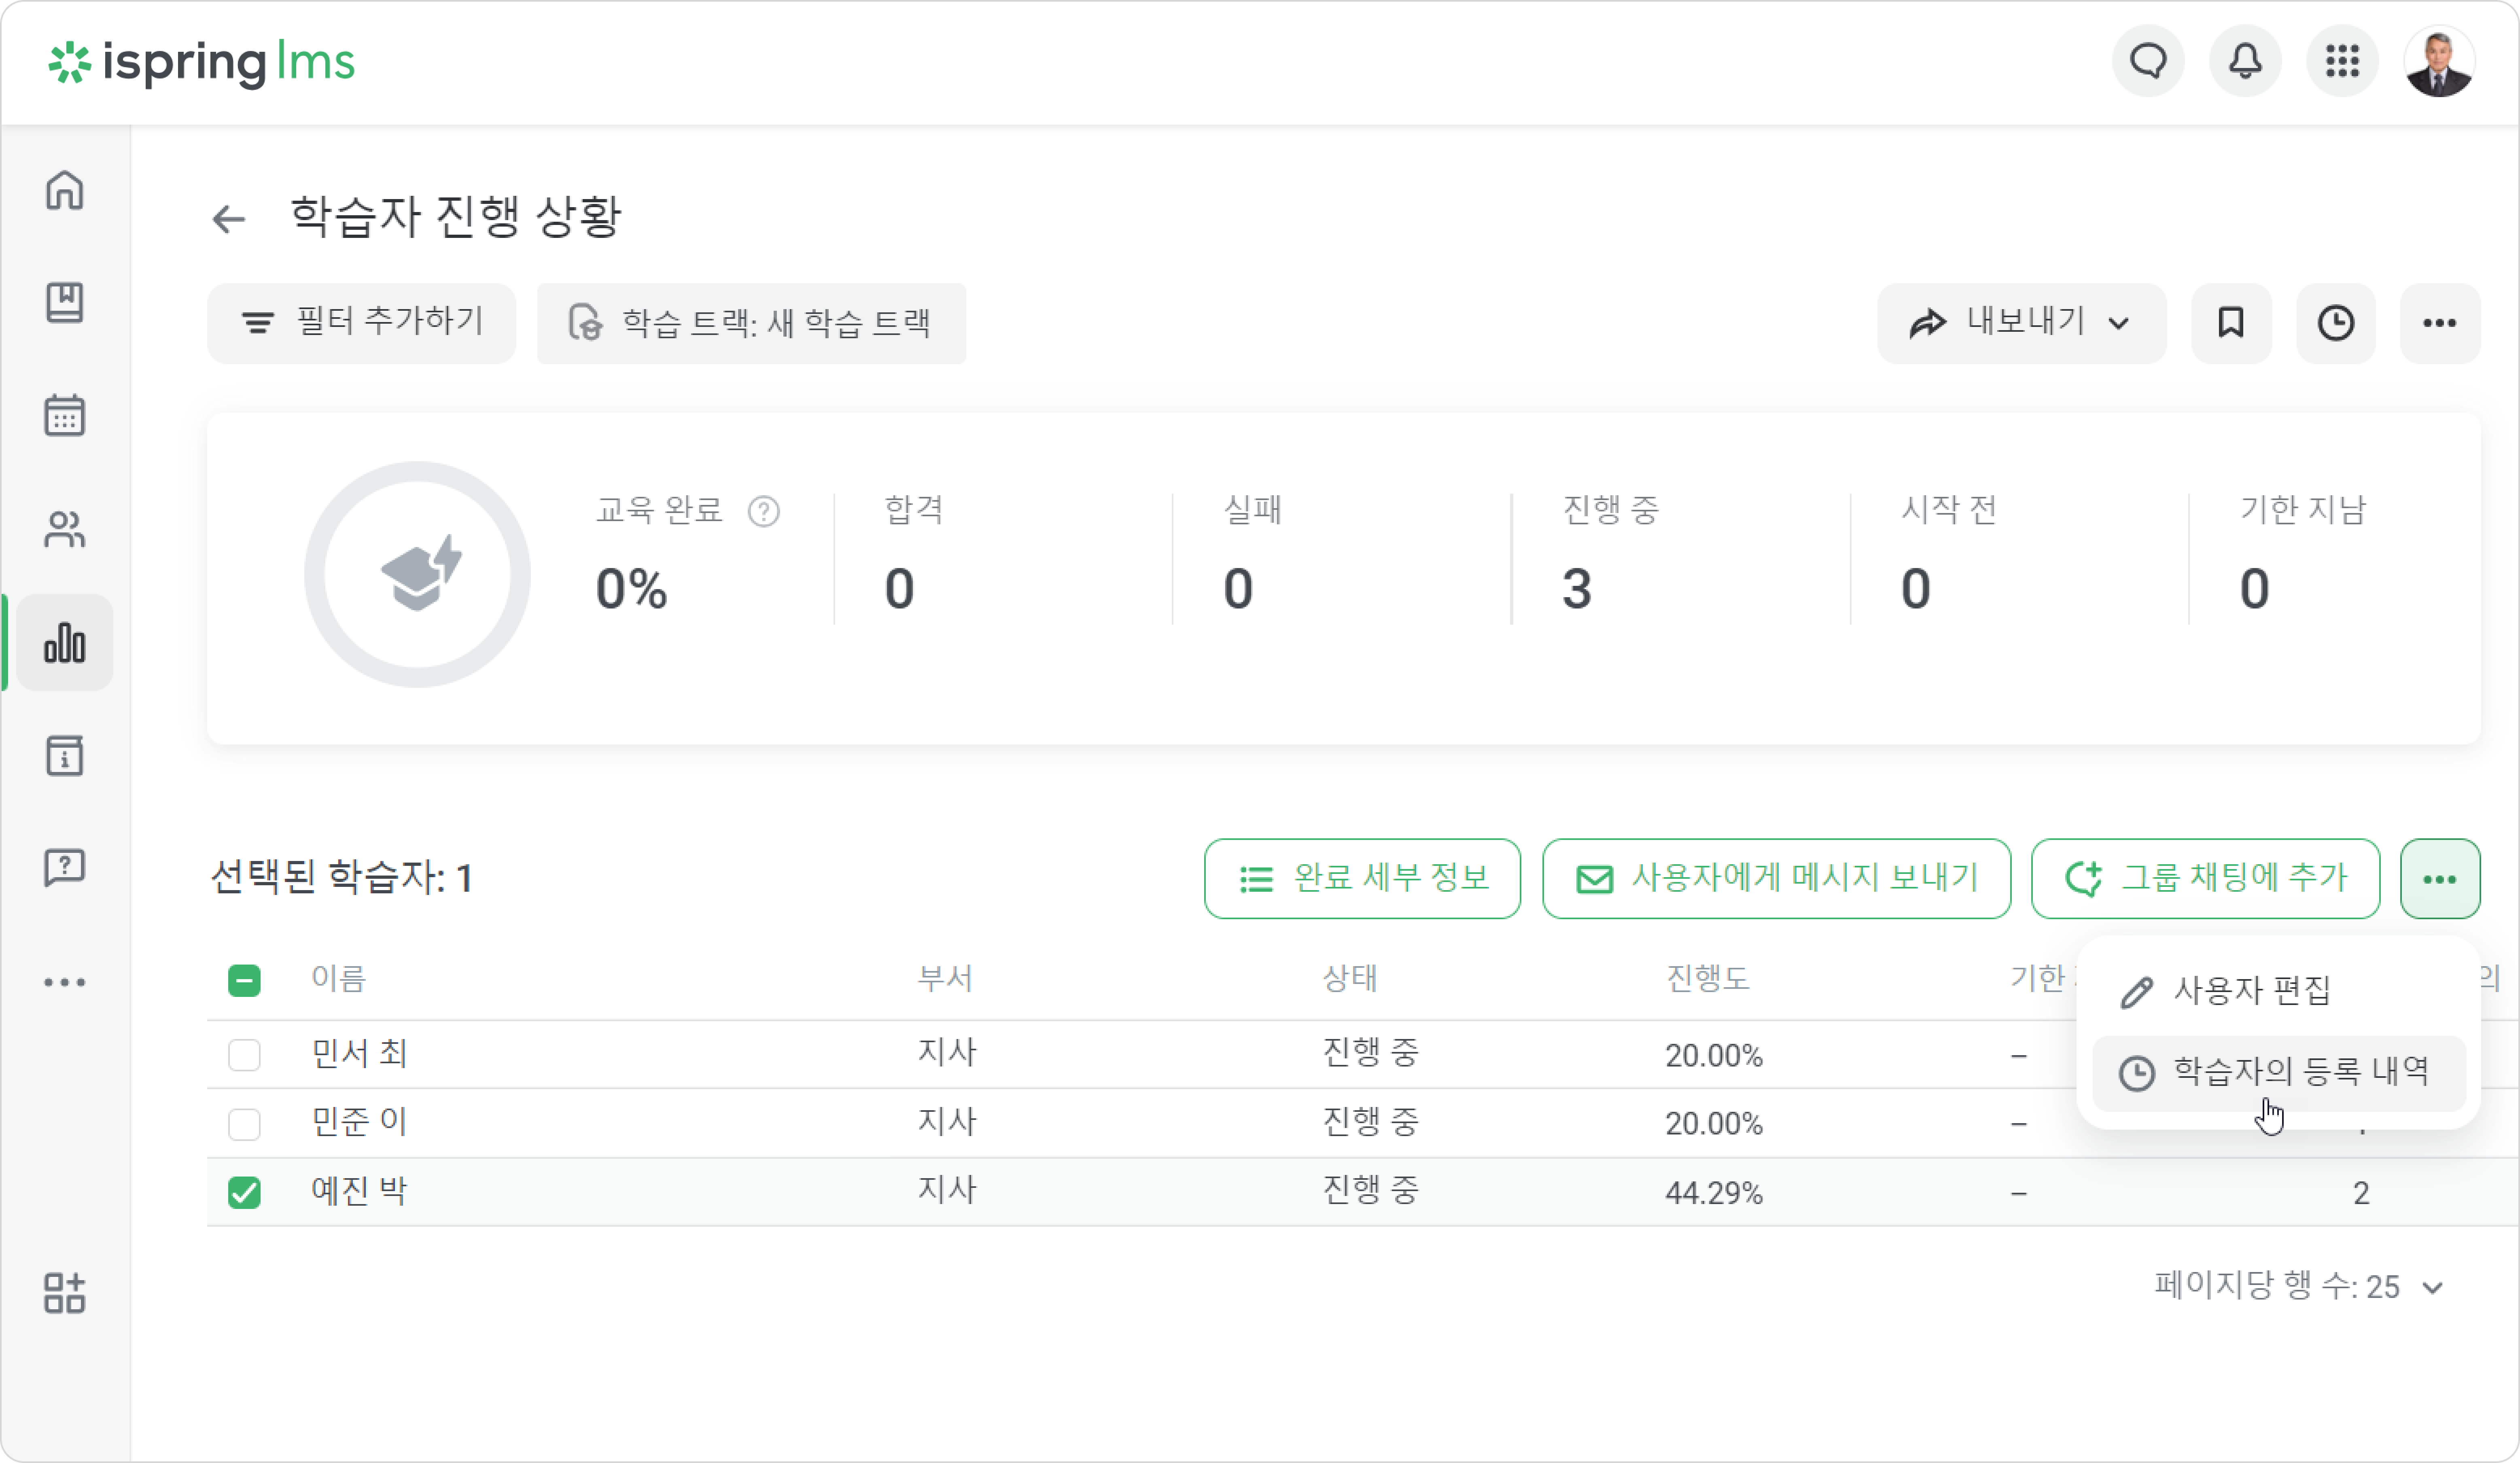Sort by the 진행도 column header
2520x1463 pixels.
point(1707,978)
